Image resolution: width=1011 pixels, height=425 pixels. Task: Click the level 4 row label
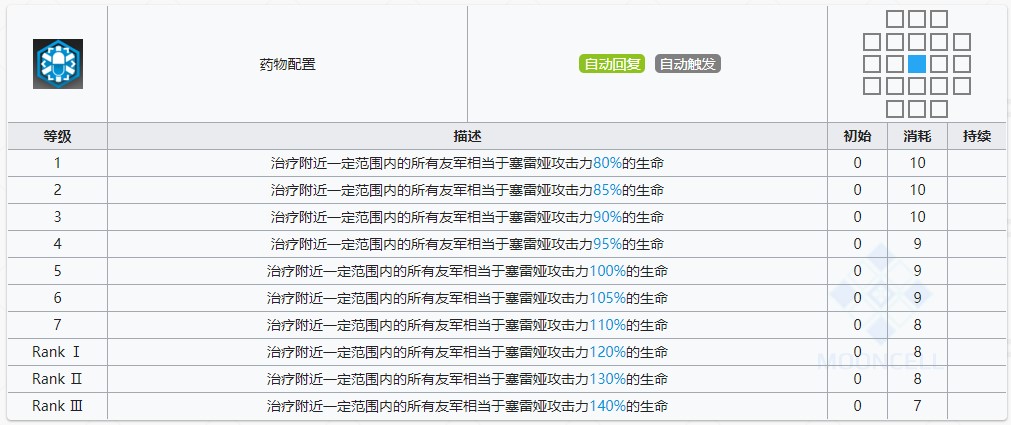(x=57, y=244)
